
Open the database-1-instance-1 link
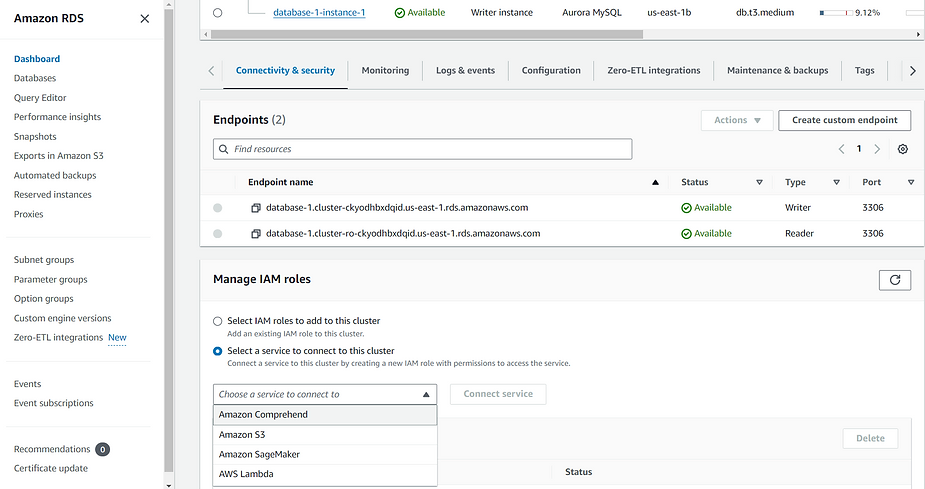pos(319,12)
